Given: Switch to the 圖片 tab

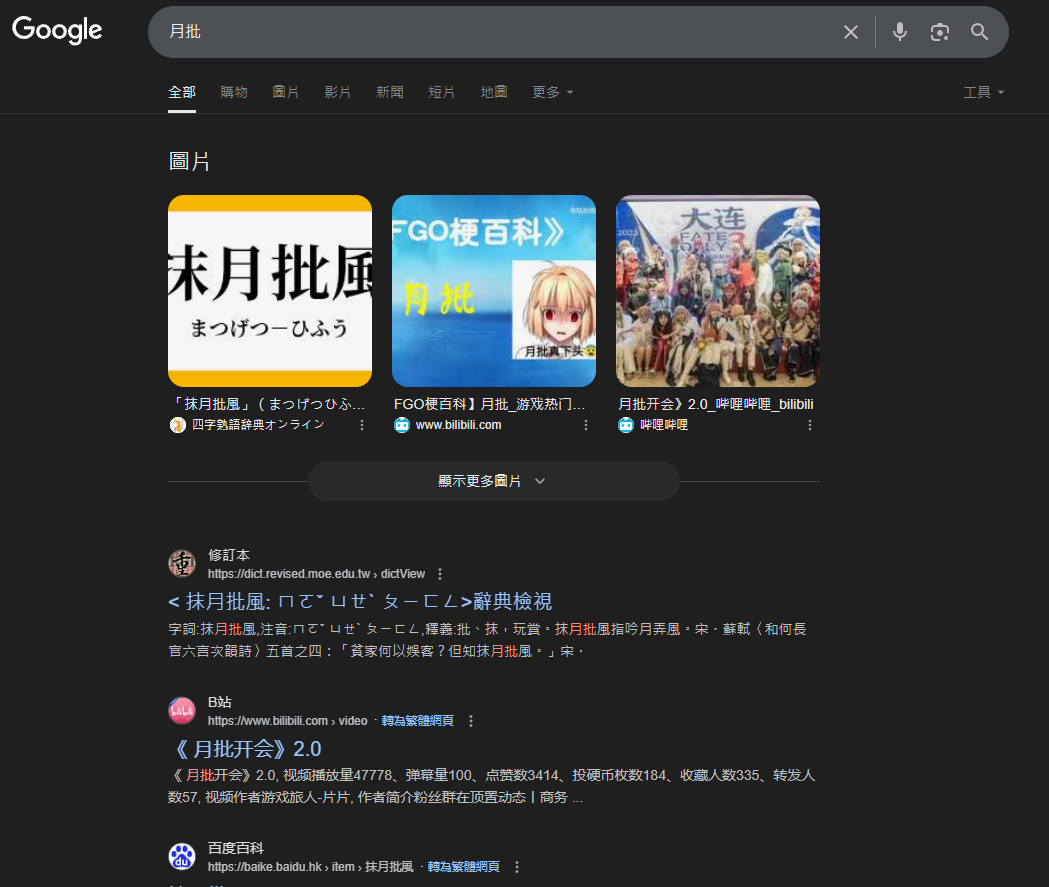Looking at the screenshot, I should [x=286, y=92].
